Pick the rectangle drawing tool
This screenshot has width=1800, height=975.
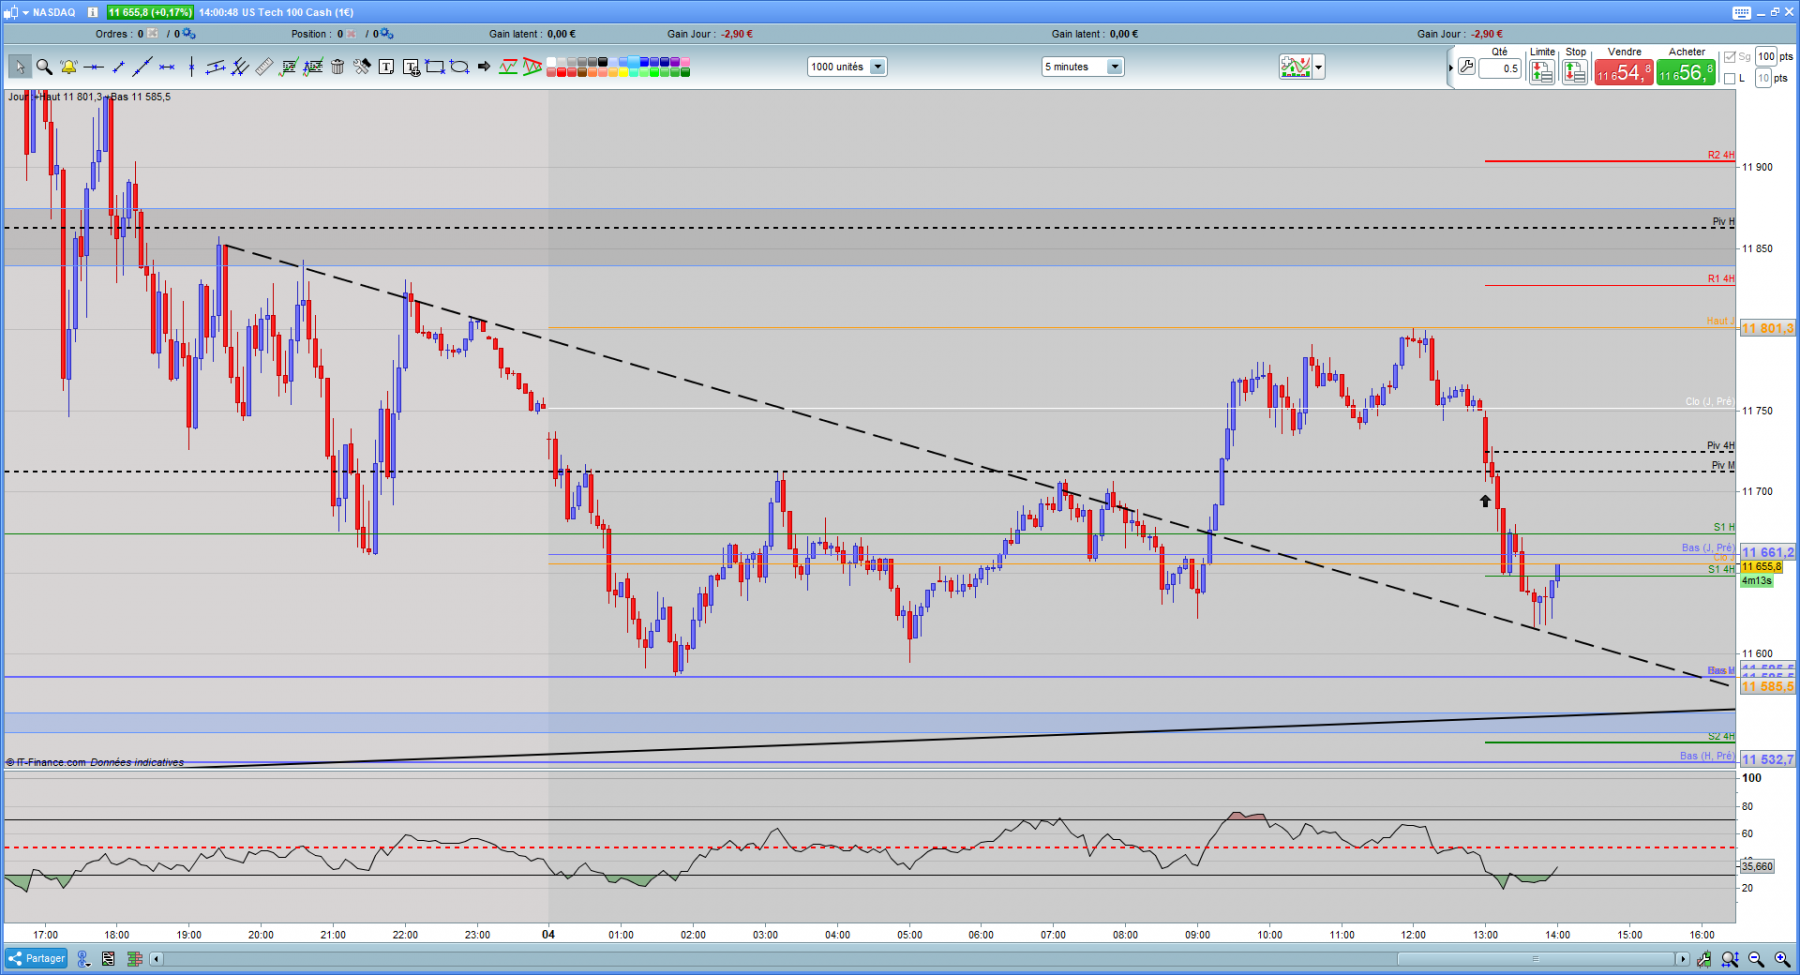coord(435,67)
